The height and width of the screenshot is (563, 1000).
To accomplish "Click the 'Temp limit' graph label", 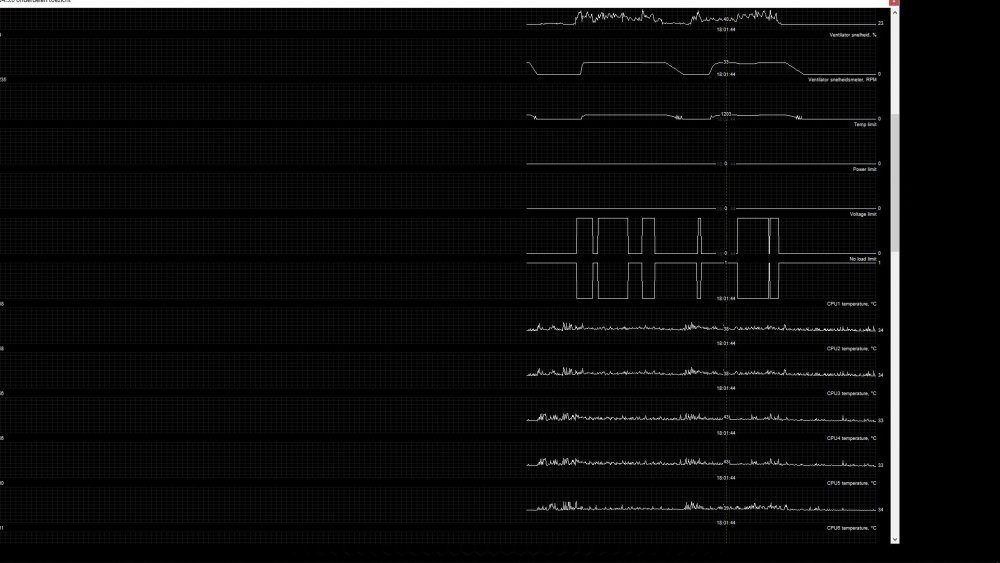I will (865, 124).
